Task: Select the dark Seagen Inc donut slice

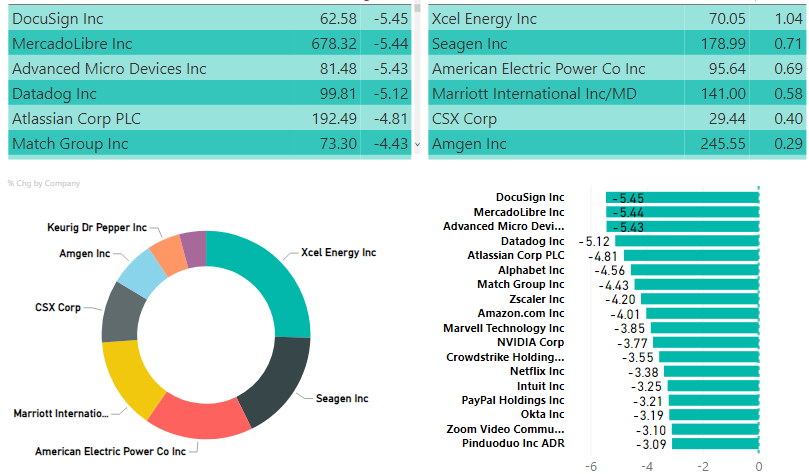Action: point(279,379)
